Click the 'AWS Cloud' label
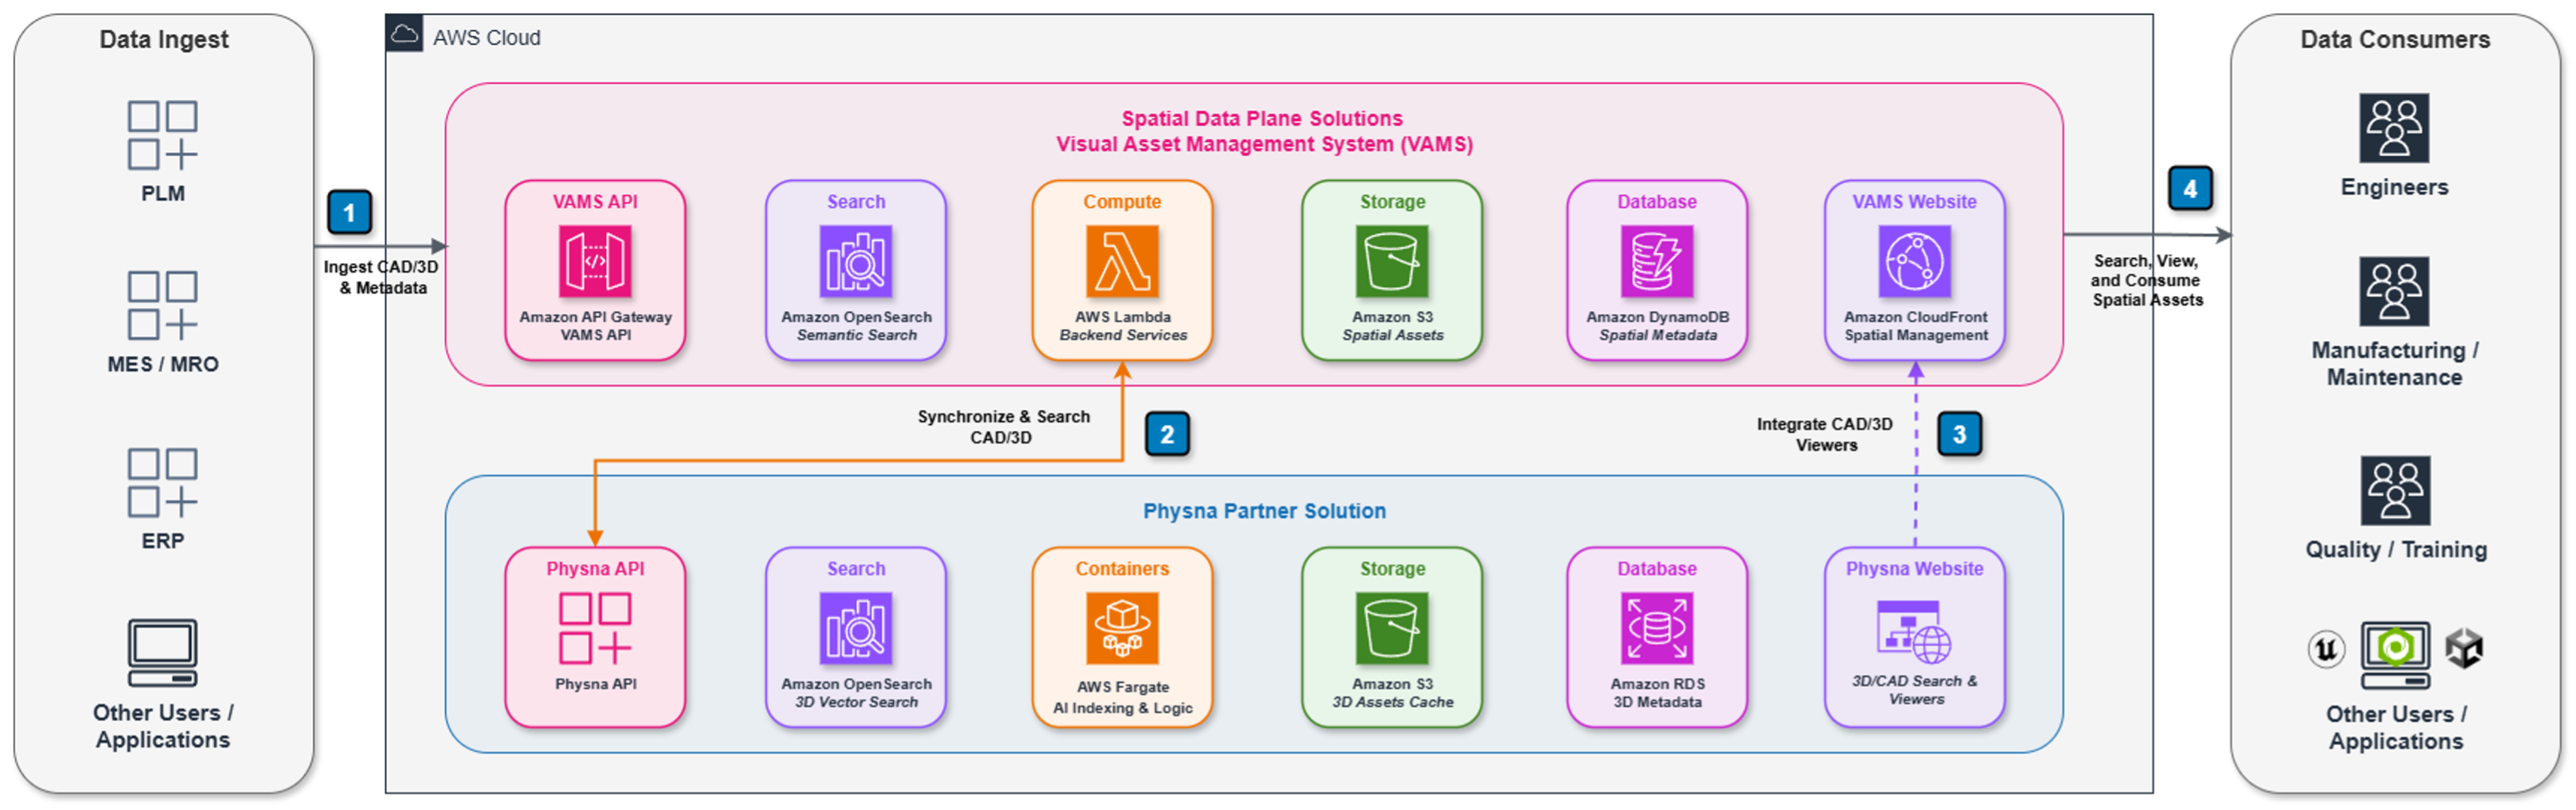This screenshot has height=810, width=2576. point(486,37)
